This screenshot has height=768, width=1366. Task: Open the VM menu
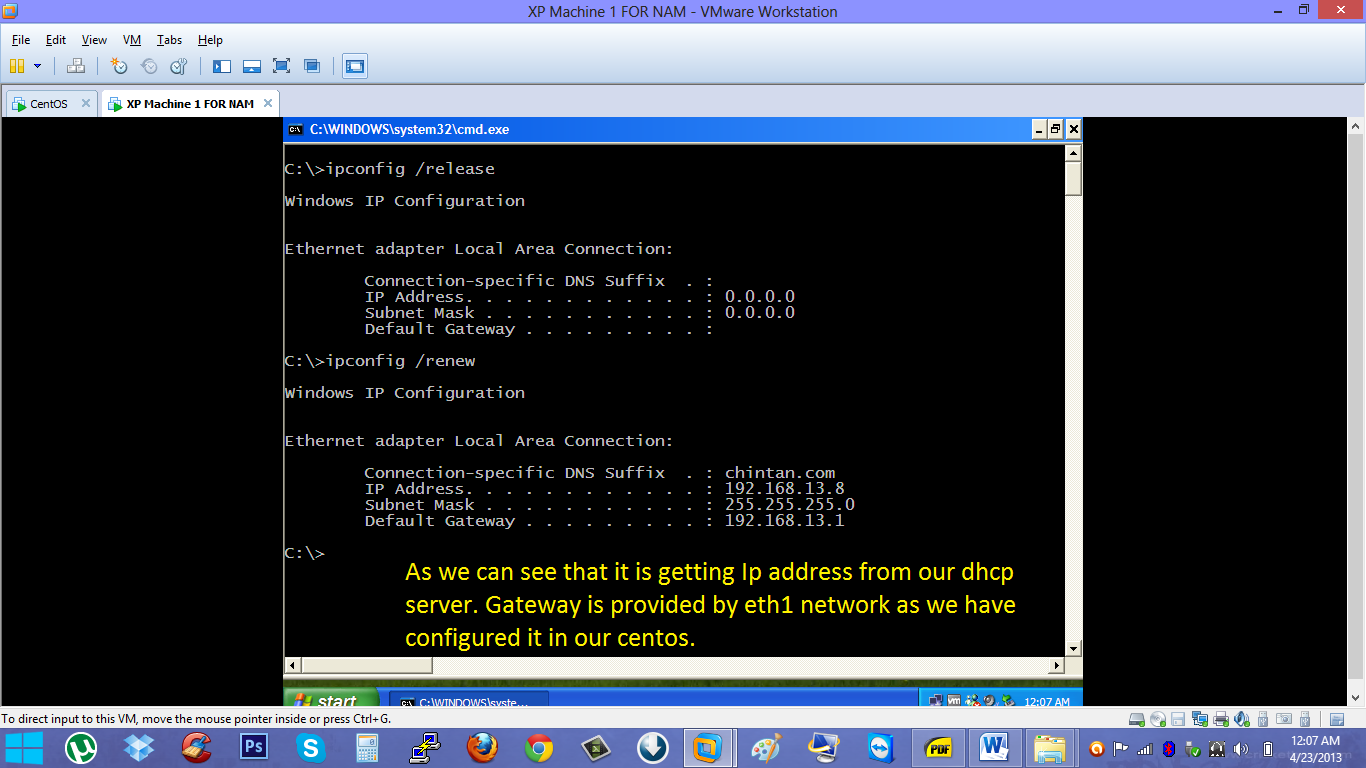pos(131,40)
